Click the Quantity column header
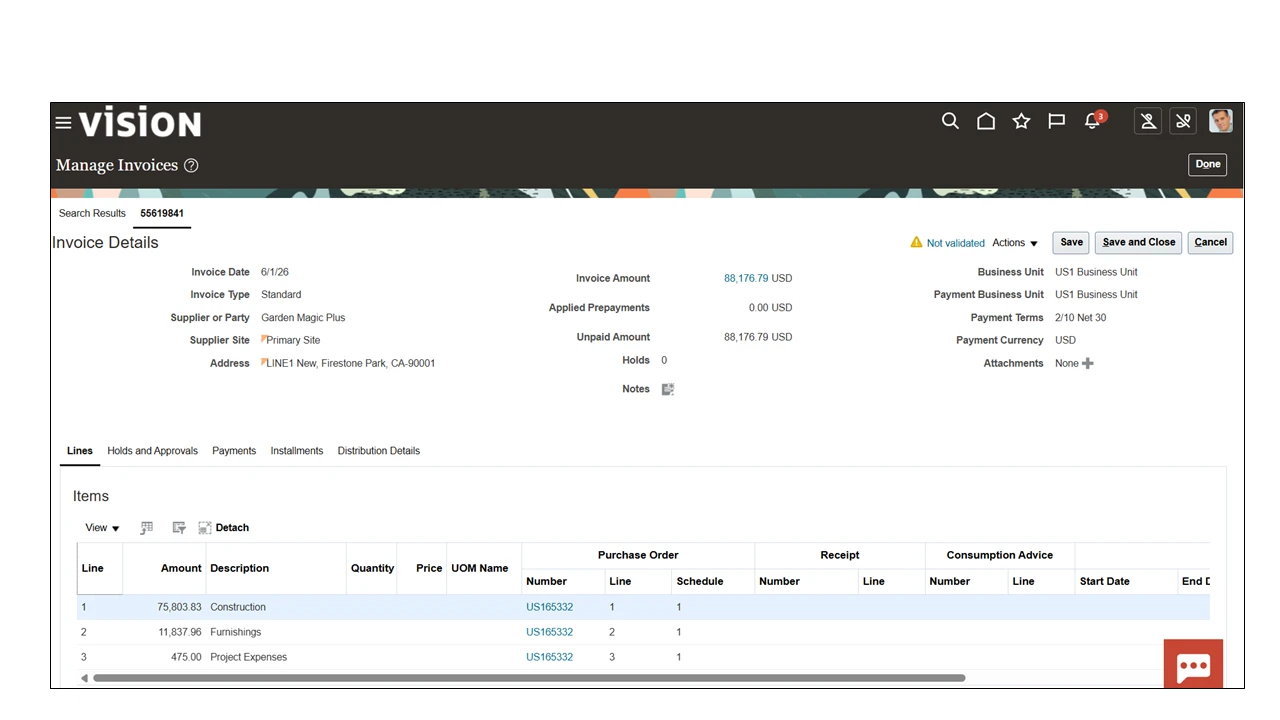Screen dimensions: 1280x720 pyautogui.click(x=372, y=568)
